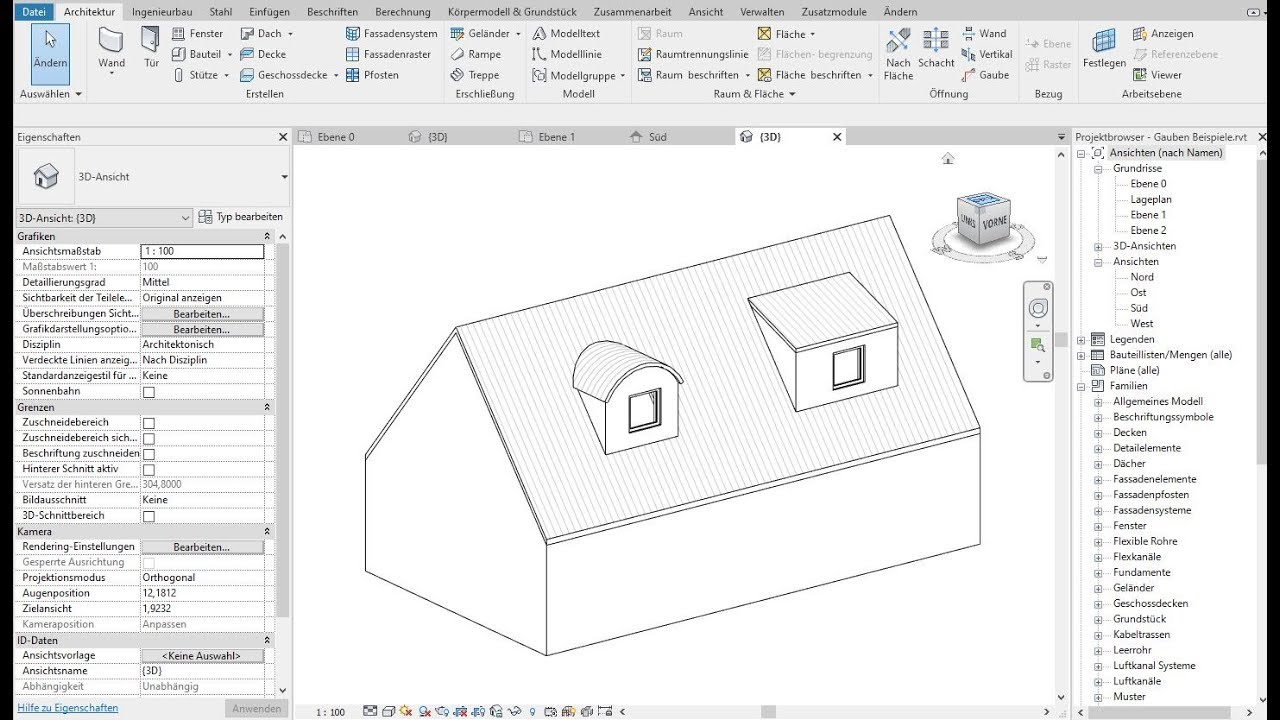Choose the Pfosten mullion tool
The image size is (1280, 720).
(373, 75)
